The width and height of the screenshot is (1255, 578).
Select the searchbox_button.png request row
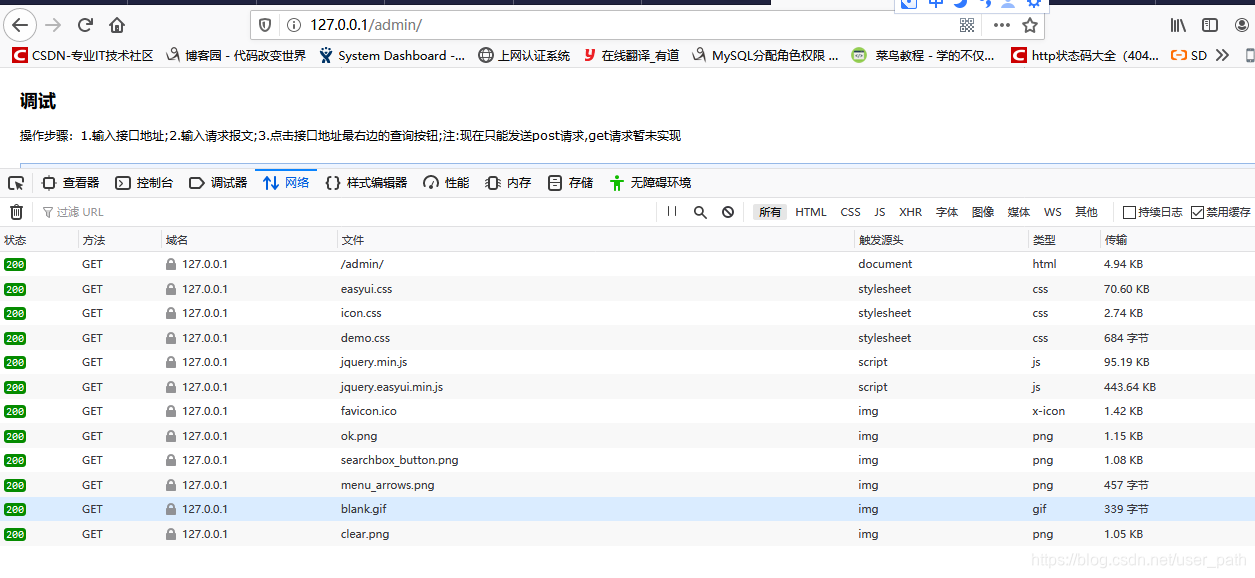click(627, 460)
